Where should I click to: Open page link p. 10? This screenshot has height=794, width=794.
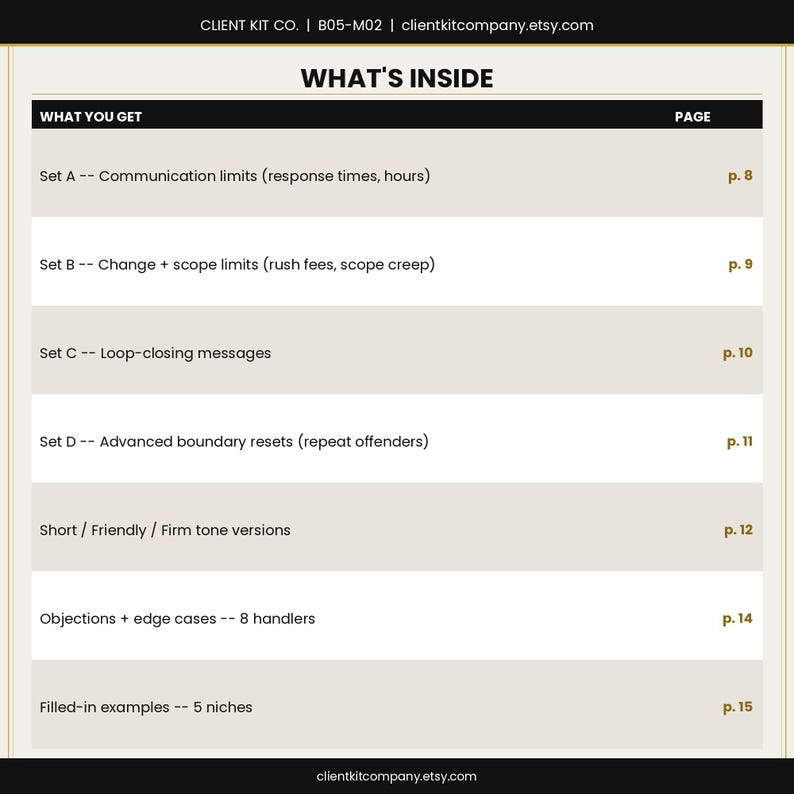click(737, 353)
